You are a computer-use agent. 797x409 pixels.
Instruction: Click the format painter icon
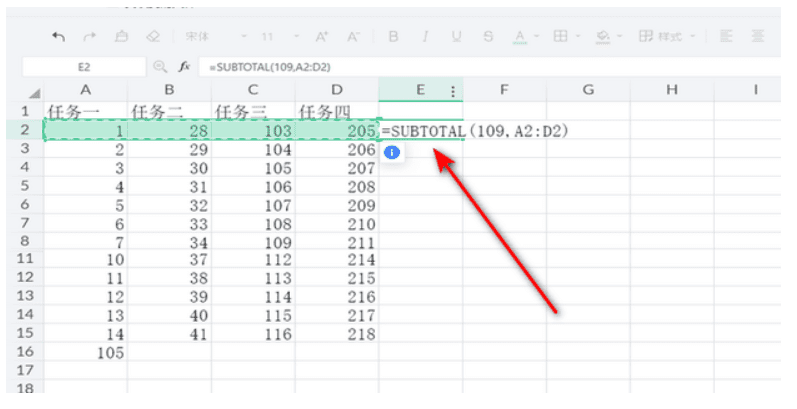click(121, 36)
